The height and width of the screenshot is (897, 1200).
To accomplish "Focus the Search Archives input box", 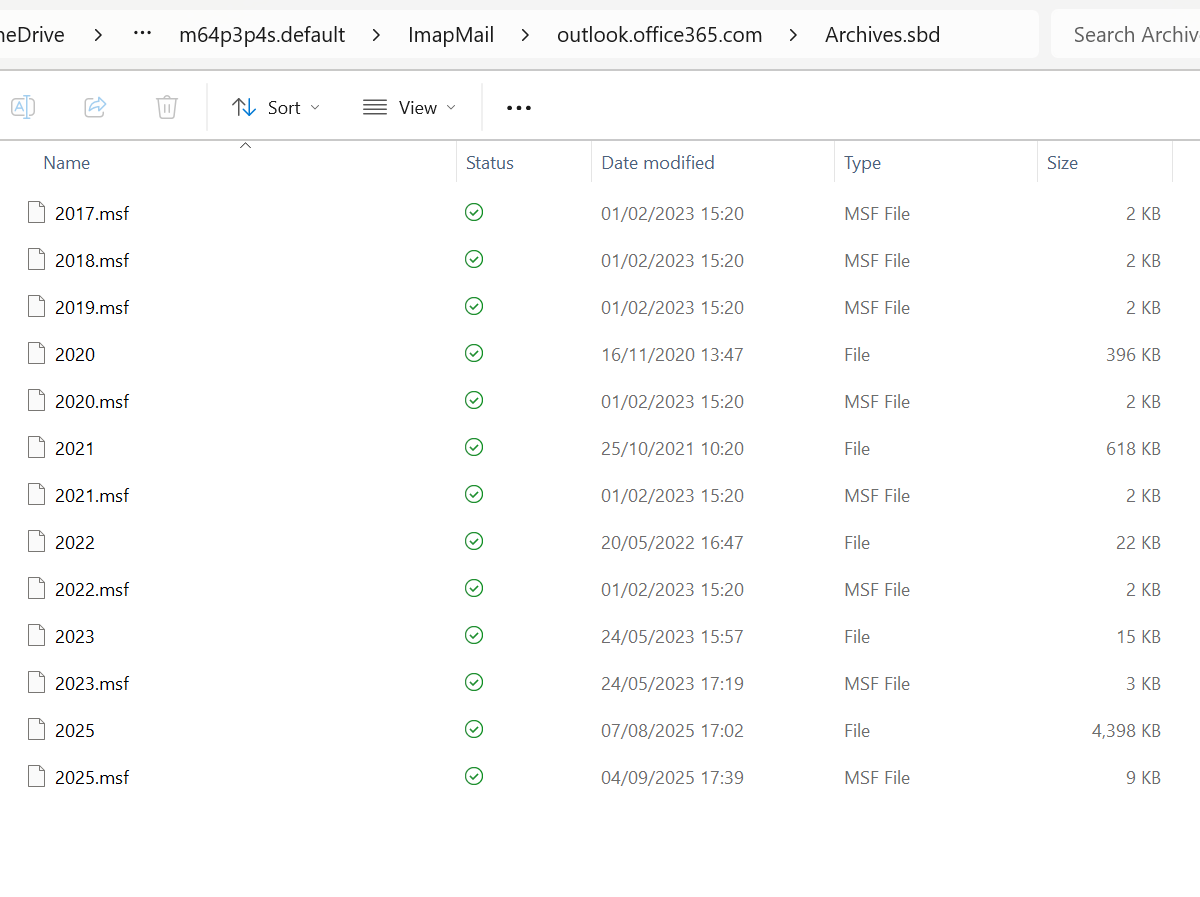I will point(1130,35).
